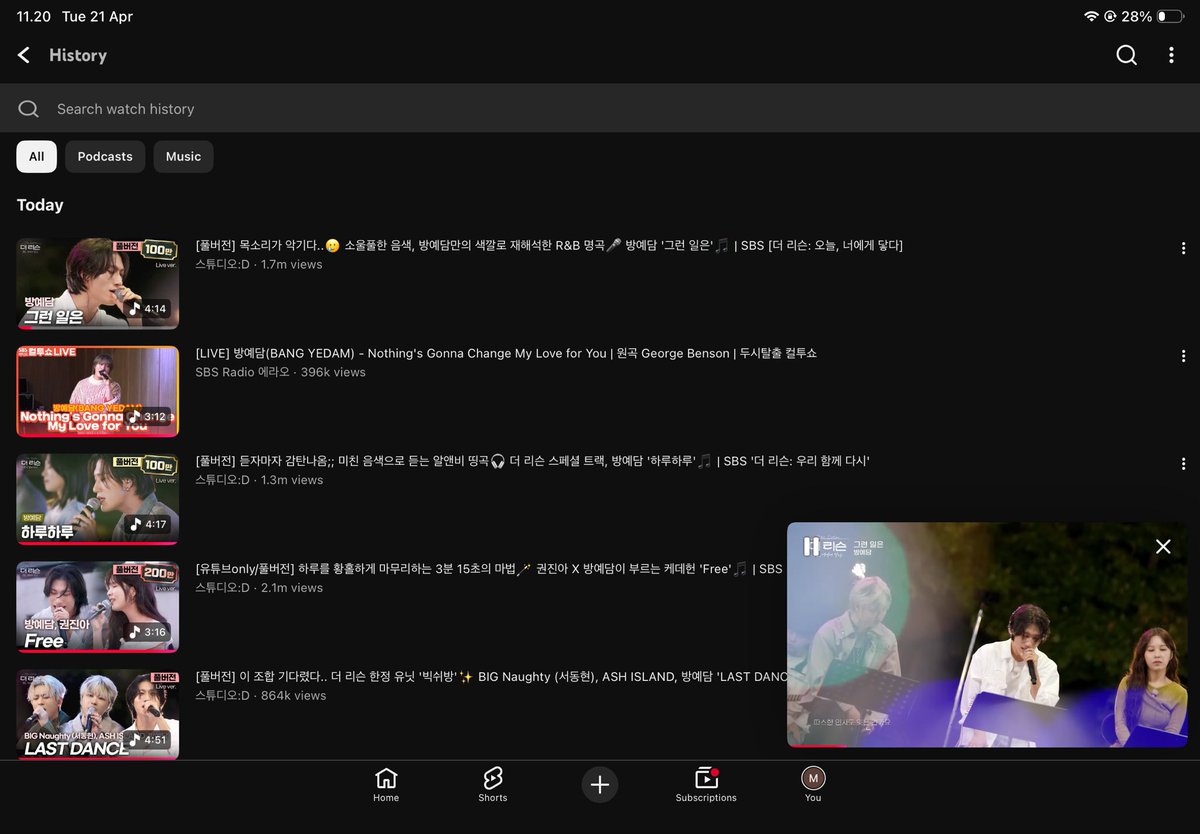The width and height of the screenshot is (1200, 834).
Task: Play the '그런 일은' thumbnail video
Action: [x=98, y=284]
